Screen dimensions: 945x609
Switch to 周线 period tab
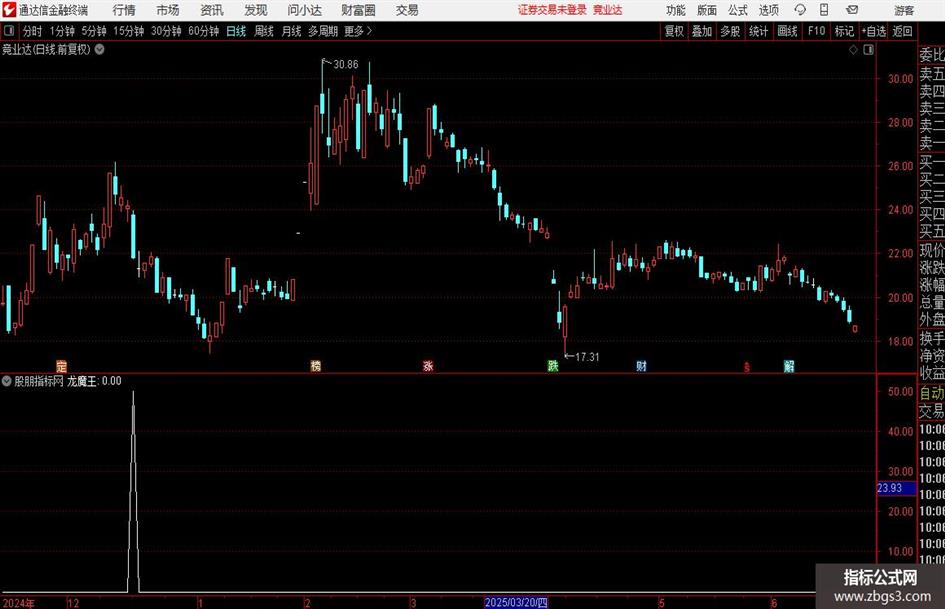click(x=264, y=31)
